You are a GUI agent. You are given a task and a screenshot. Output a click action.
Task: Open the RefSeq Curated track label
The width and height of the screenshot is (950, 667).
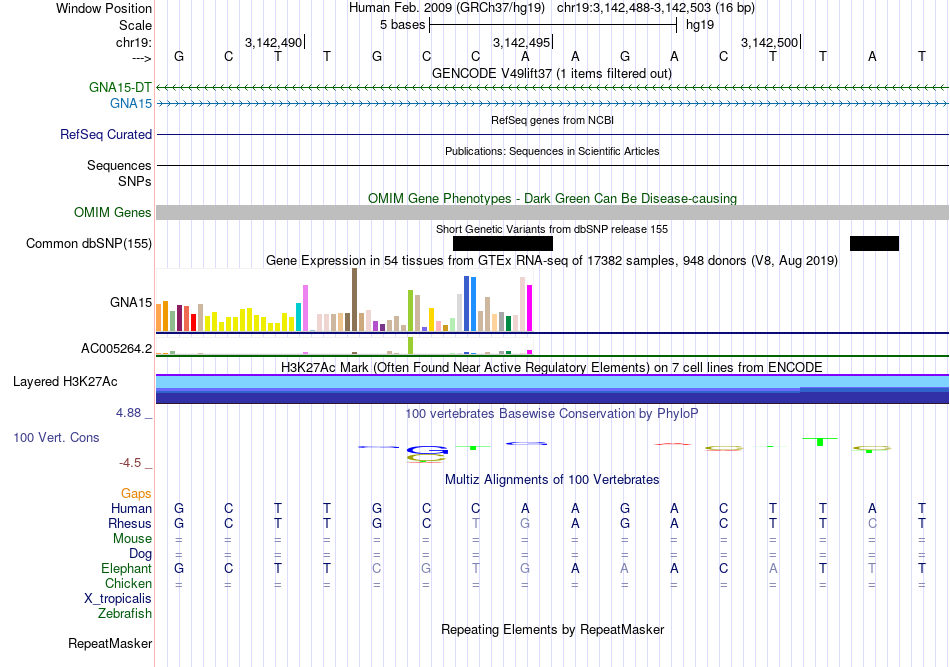106,134
